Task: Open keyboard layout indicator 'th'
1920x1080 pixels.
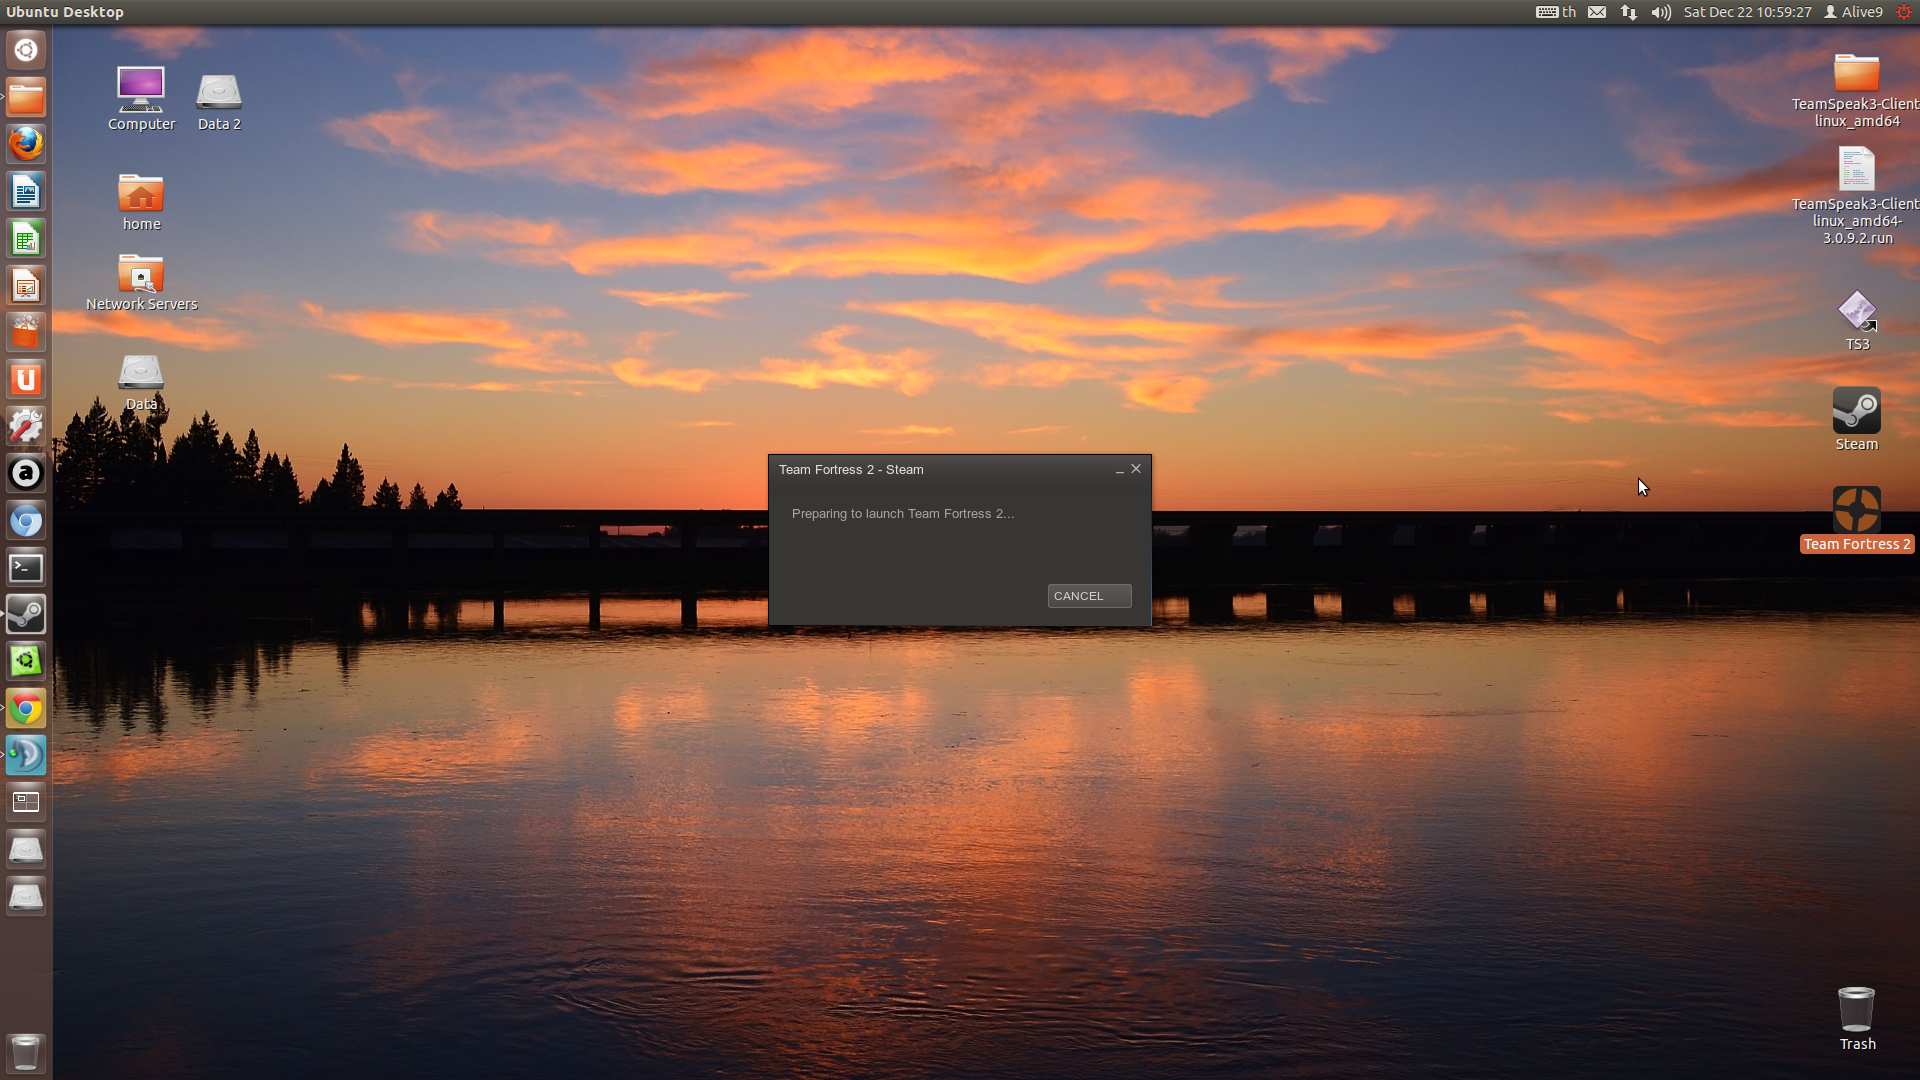Action: pyautogui.click(x=1556, y=12)
